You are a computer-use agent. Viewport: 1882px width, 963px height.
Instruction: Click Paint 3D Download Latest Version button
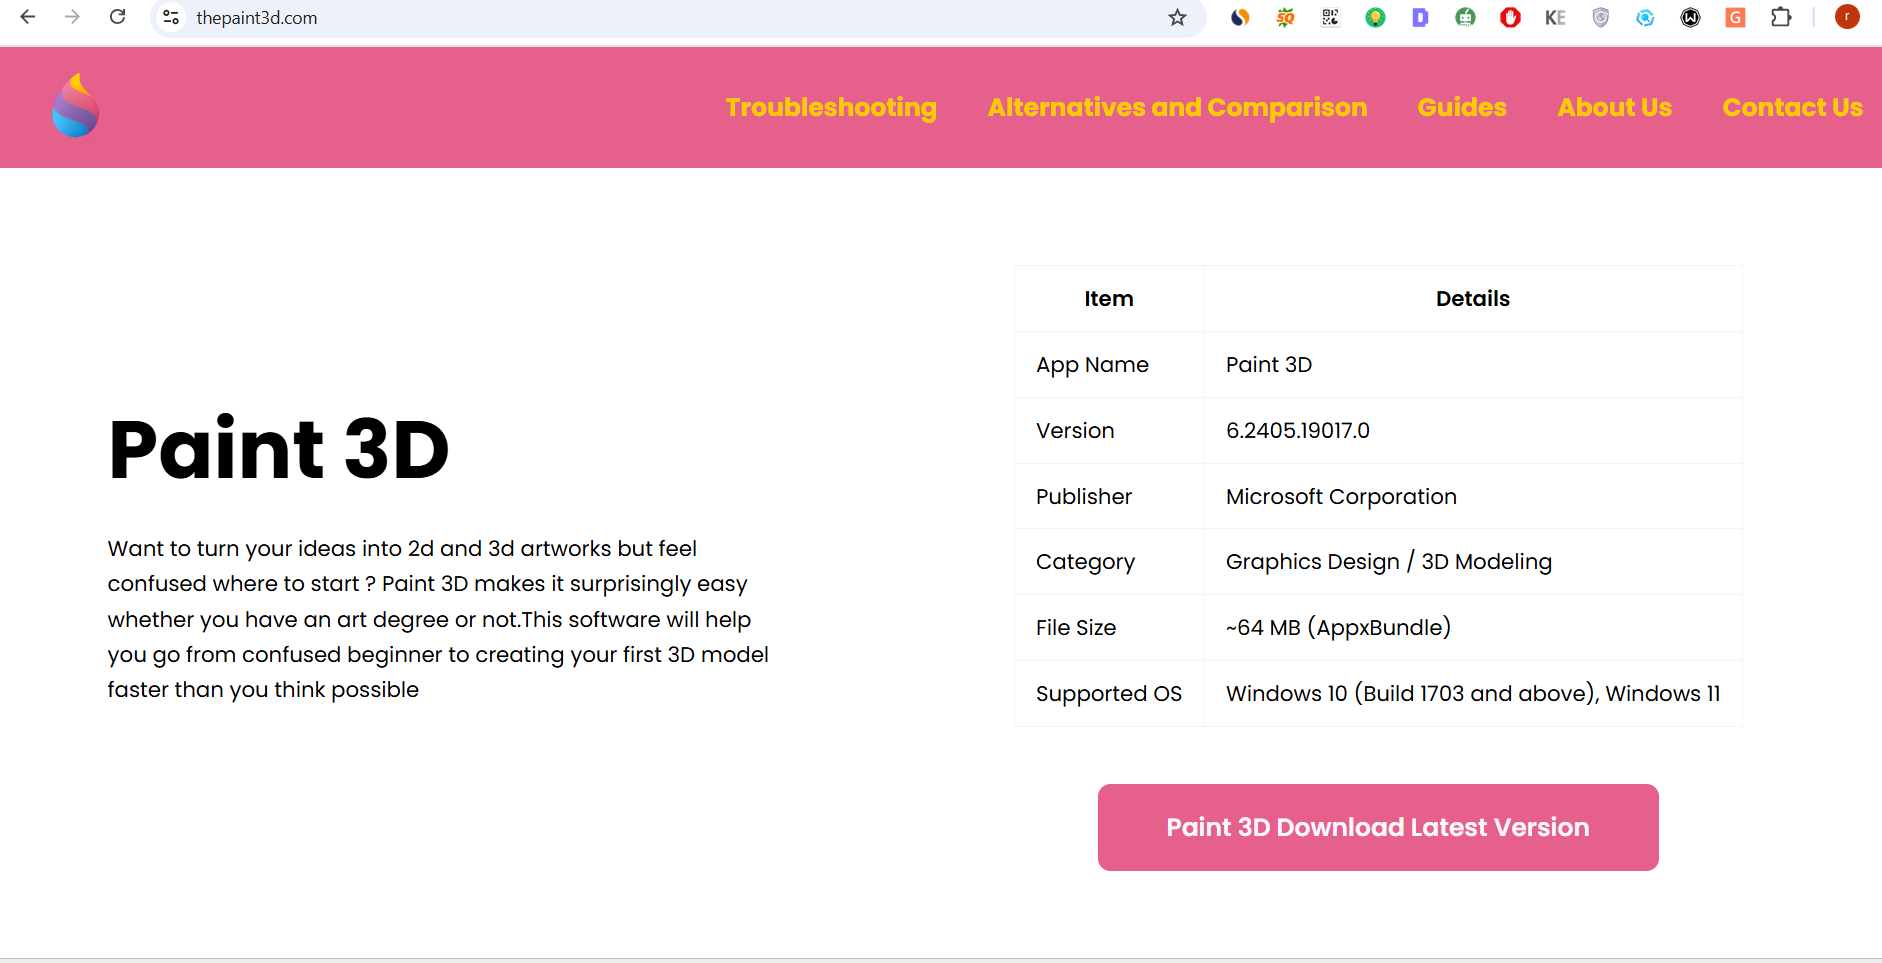tap(1378, 827)
